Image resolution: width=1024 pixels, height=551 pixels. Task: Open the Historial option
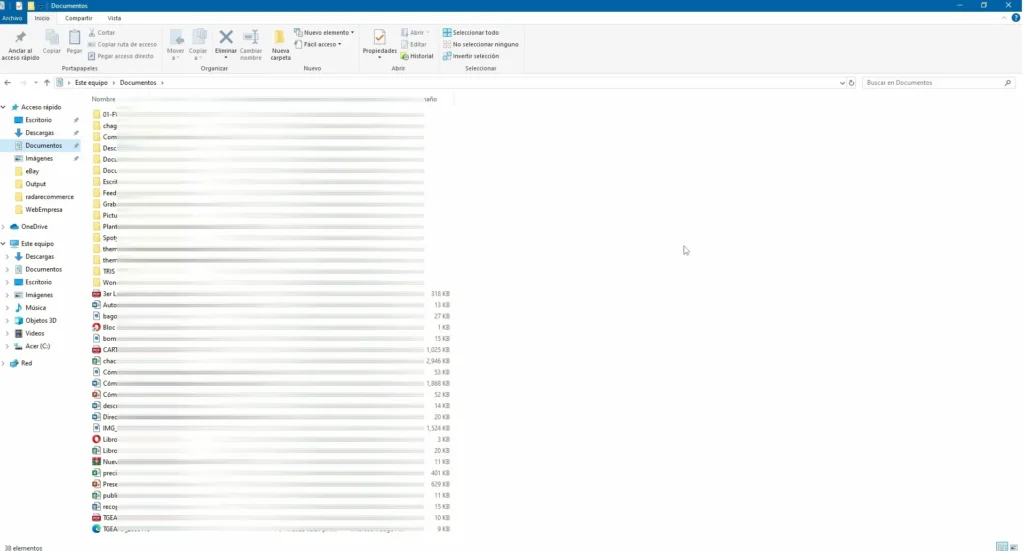coord(417,56)
